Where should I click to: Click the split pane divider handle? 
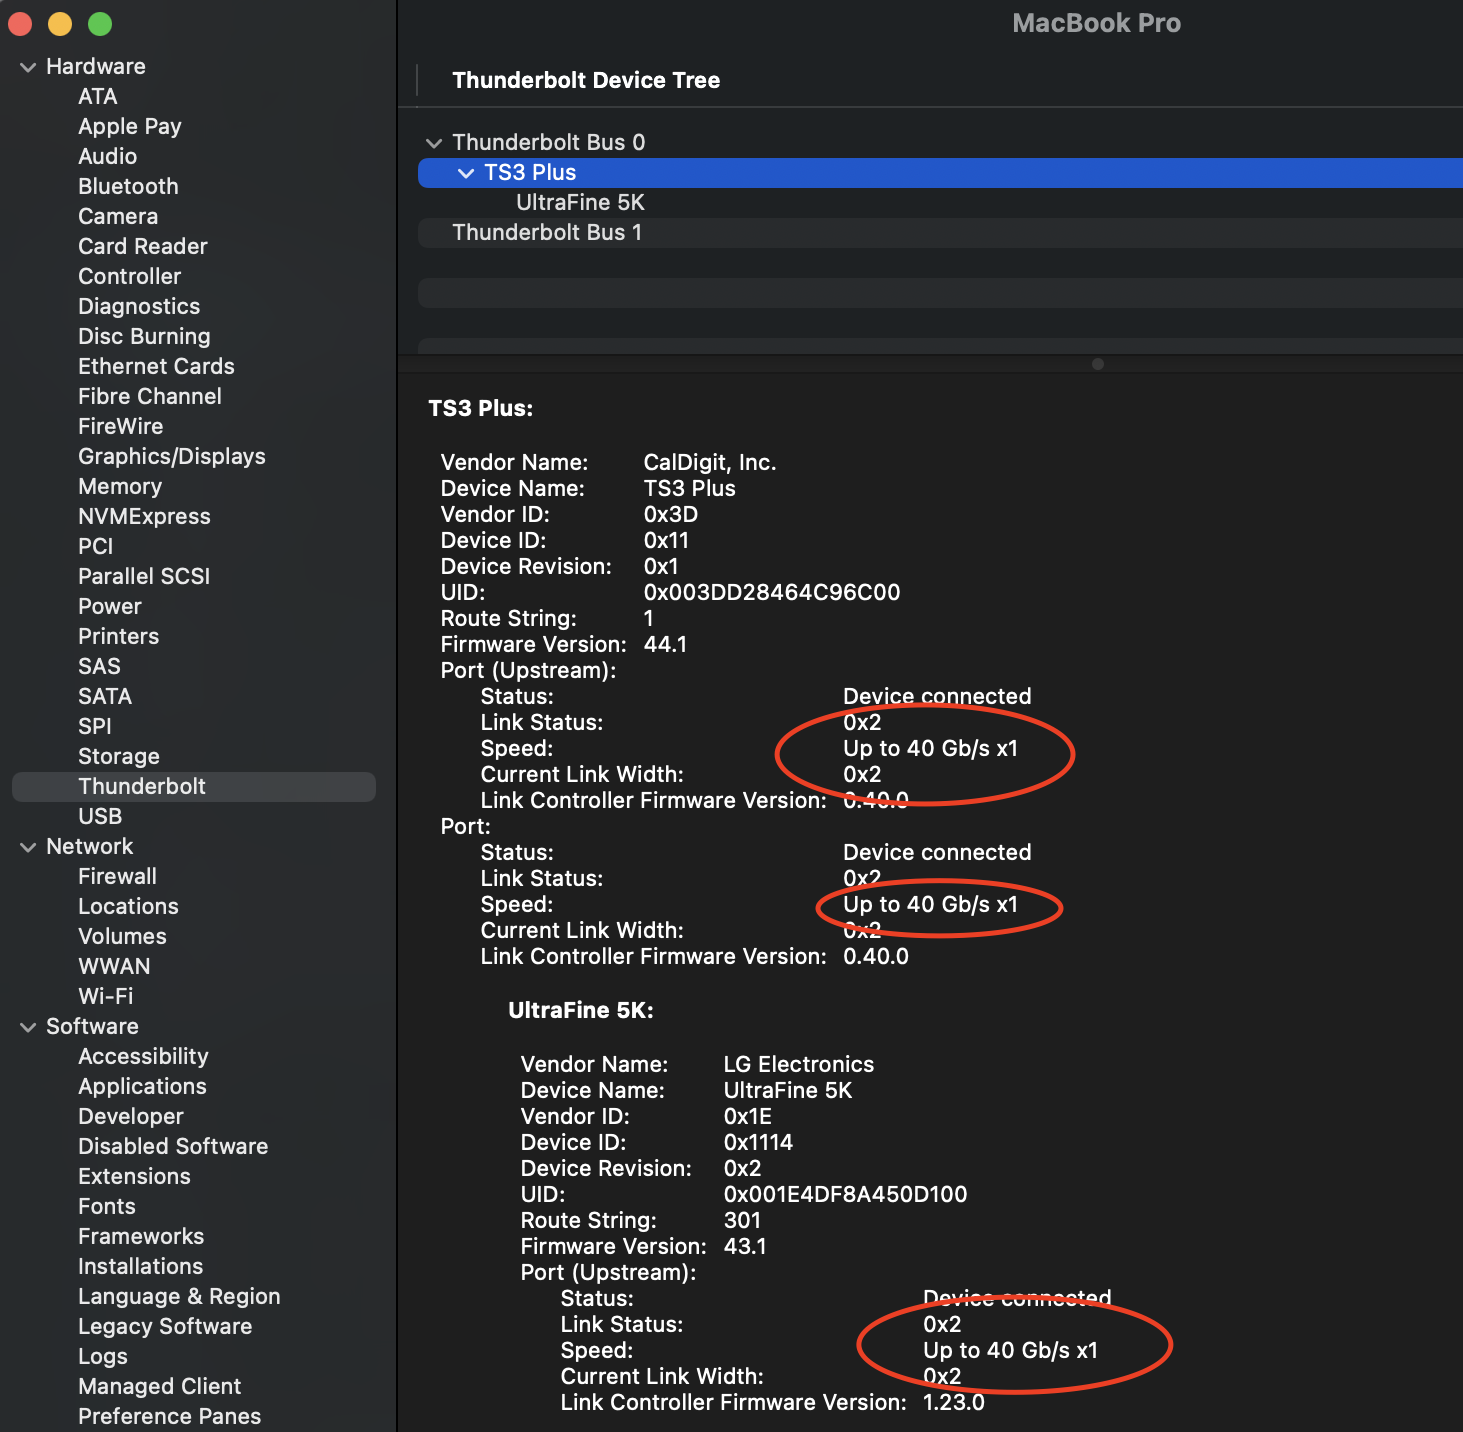(x=1098, y=364)
